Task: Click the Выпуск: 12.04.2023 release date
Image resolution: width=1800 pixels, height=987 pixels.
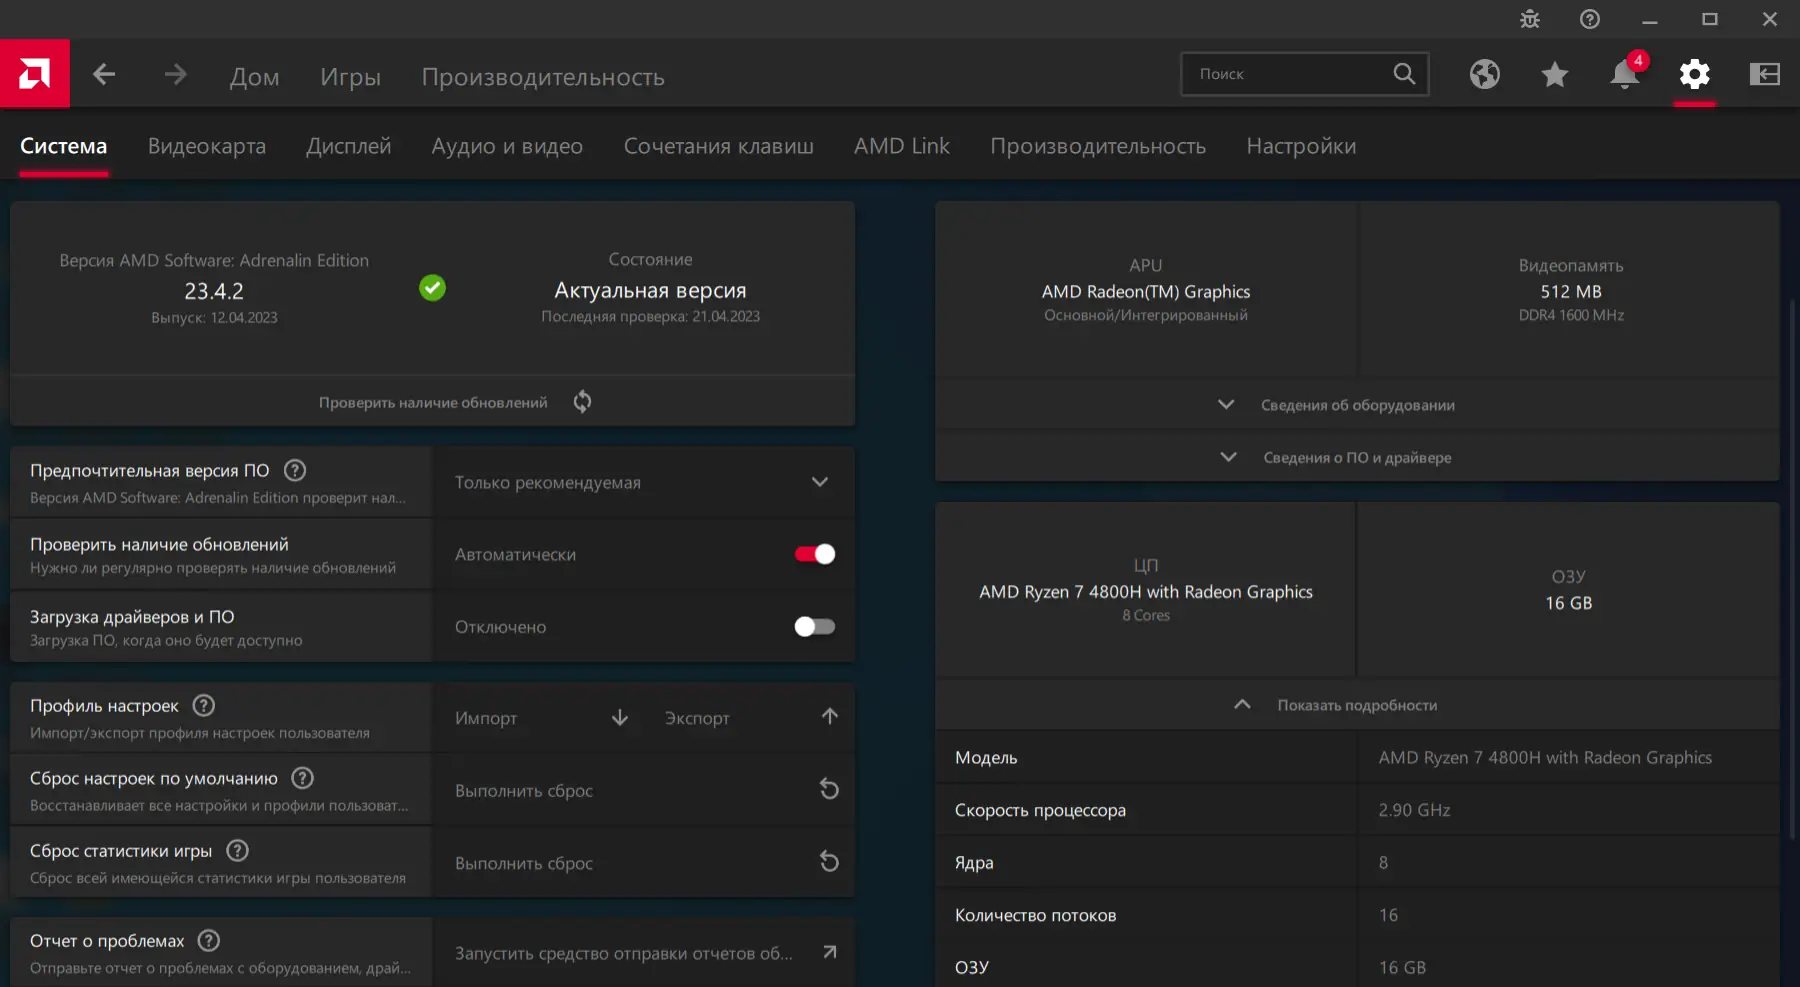Action: click(214, 317)
